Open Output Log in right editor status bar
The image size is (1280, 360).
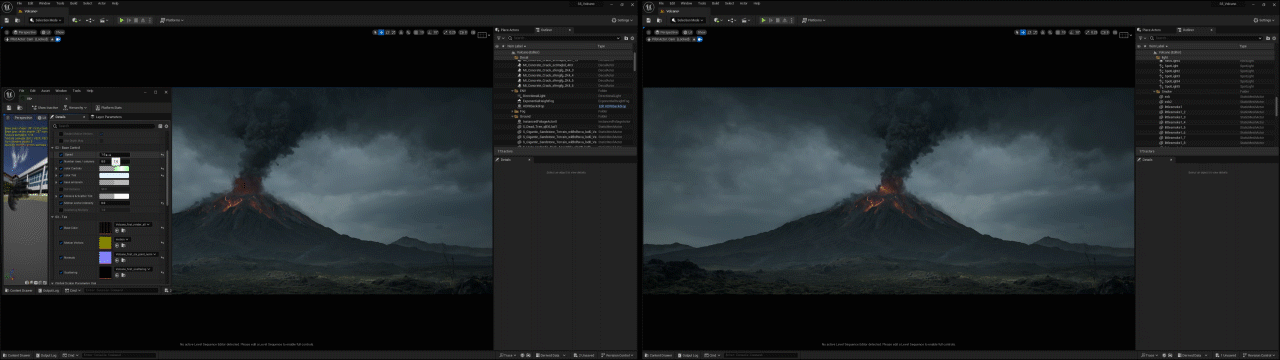(687, 355)
